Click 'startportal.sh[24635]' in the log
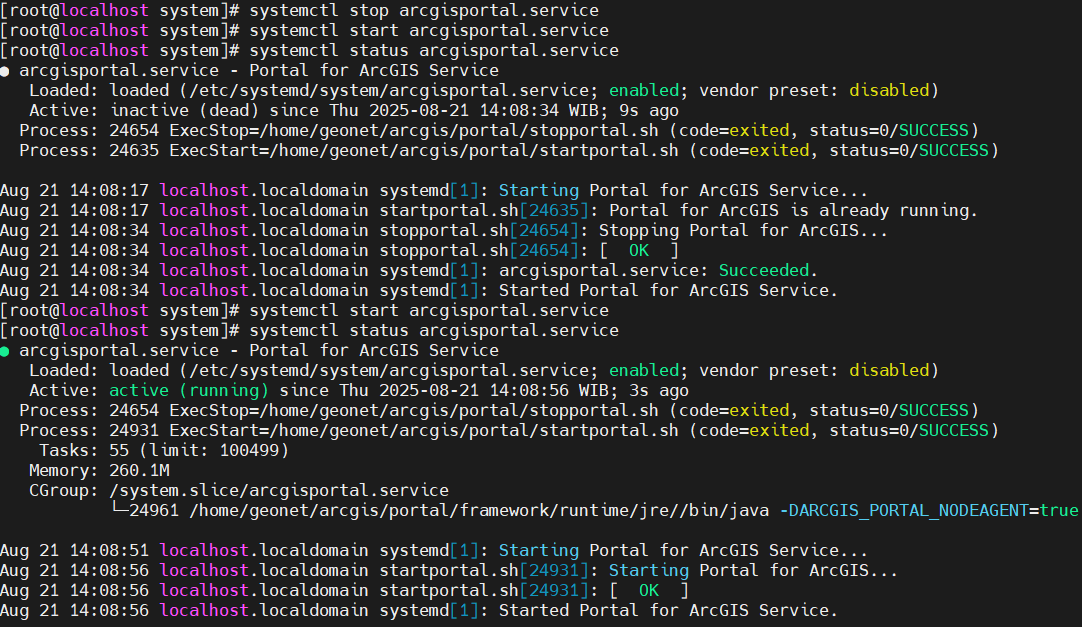Image resolution: width=1082 pixels, height=627 pixels. [x=484, y=210]
